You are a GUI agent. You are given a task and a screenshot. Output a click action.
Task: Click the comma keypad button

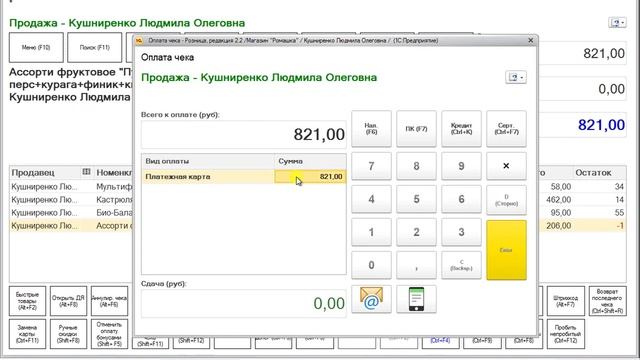tap(416, 265)
